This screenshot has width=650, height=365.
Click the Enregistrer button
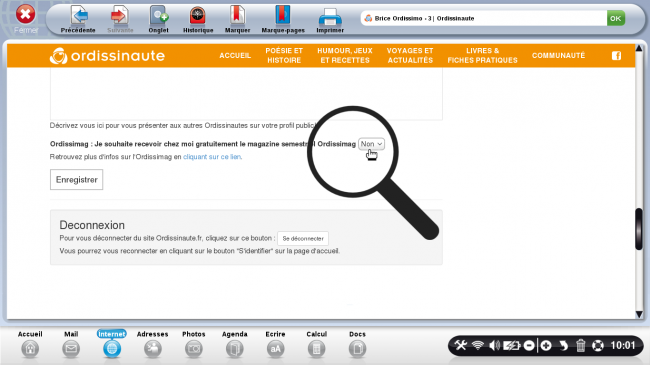pos(77,180)
